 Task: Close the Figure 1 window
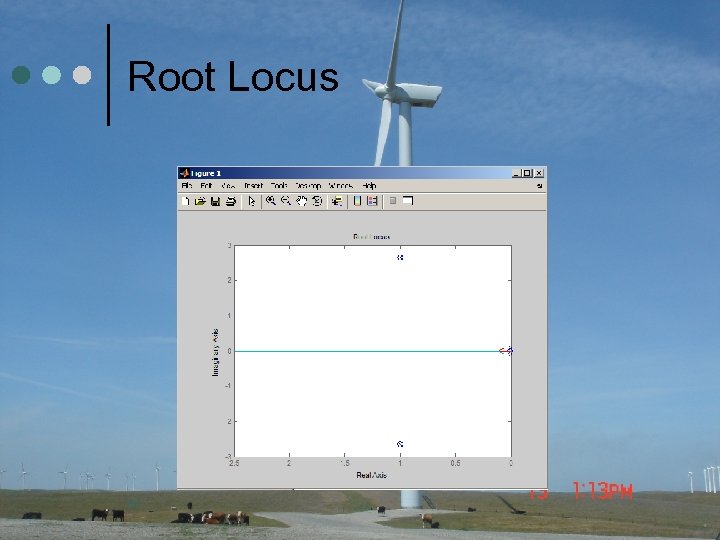539,173
